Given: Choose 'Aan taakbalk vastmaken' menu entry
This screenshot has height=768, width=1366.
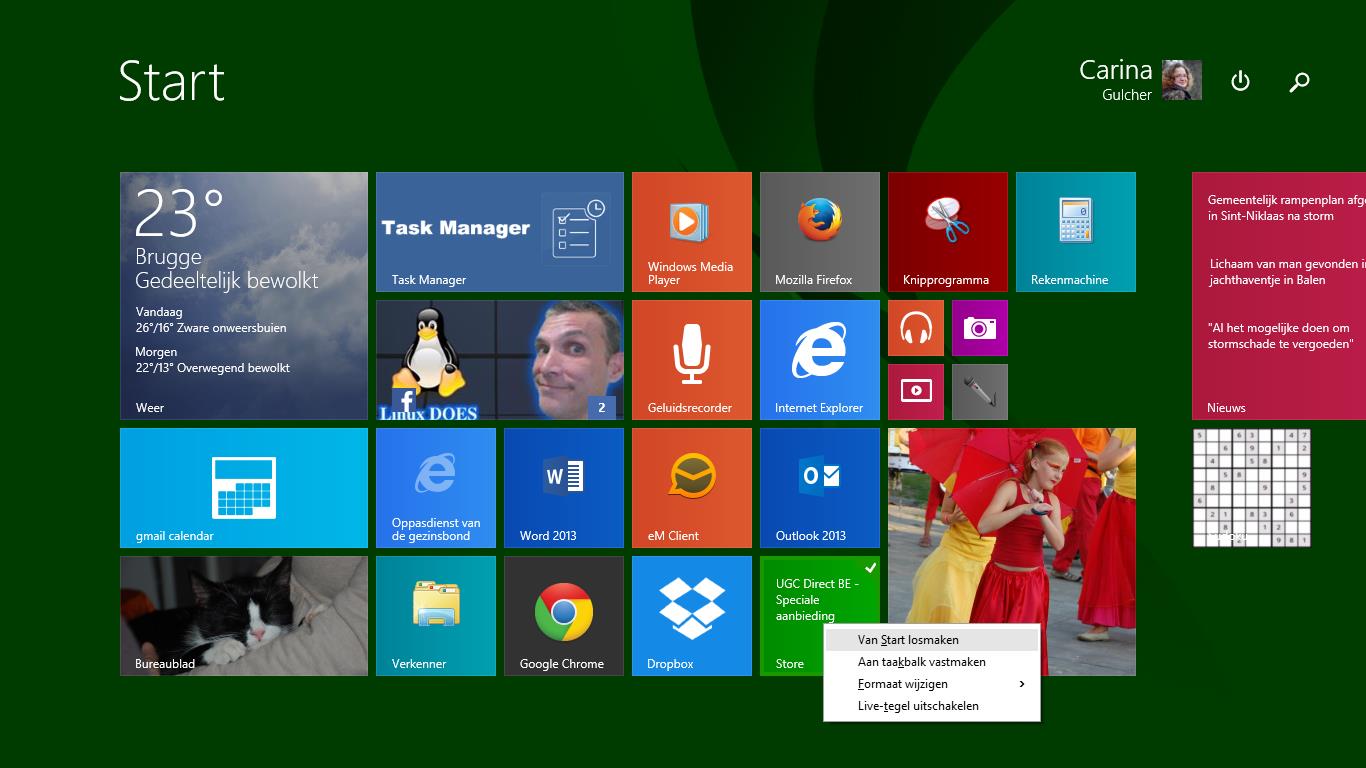Looking at the screenshot, I should pyautogui.click(x=932, y=662).
